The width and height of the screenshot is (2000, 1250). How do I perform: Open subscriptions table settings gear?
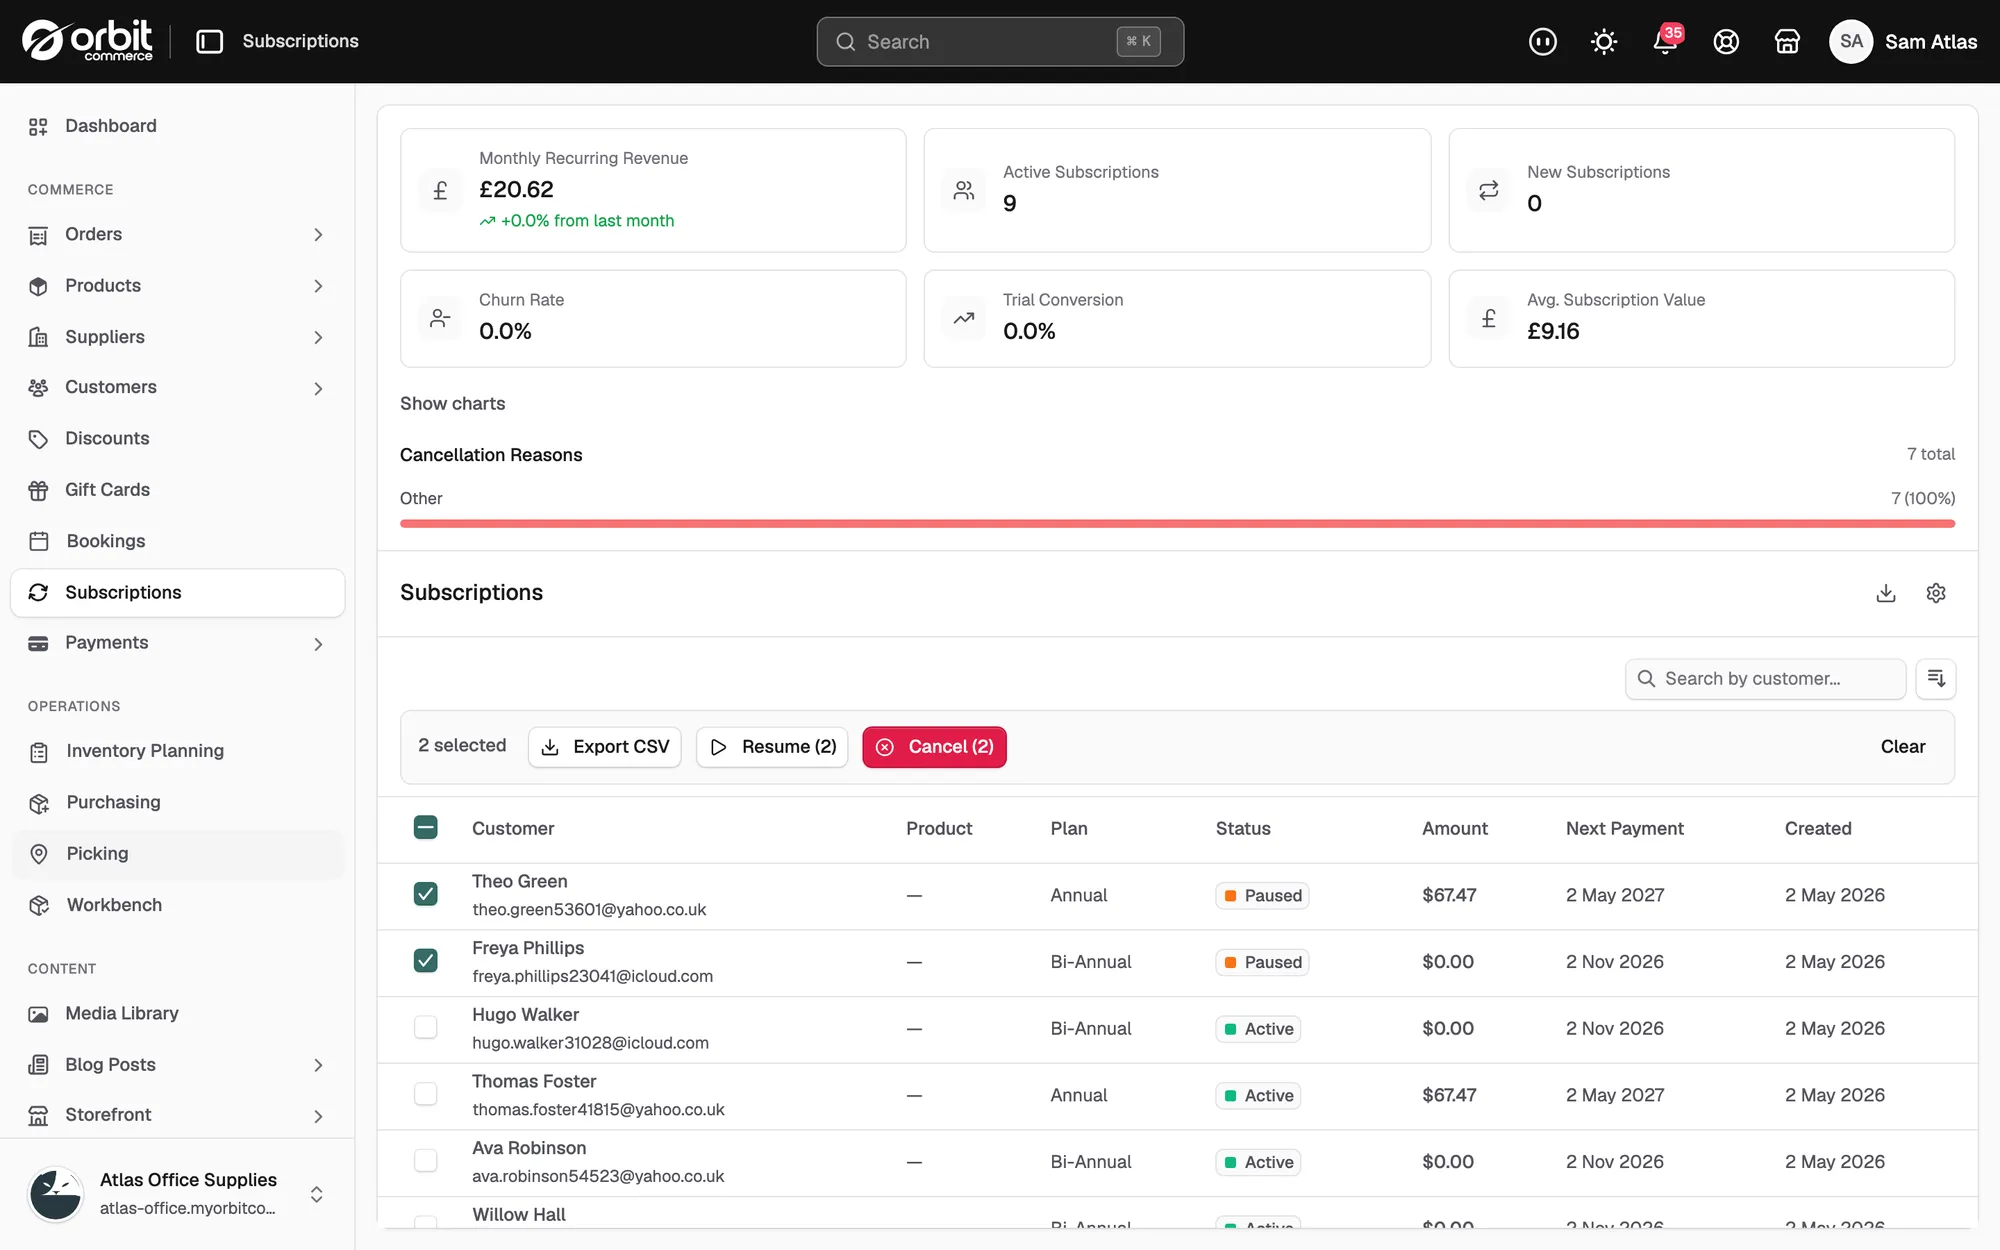click(1936, 593)
